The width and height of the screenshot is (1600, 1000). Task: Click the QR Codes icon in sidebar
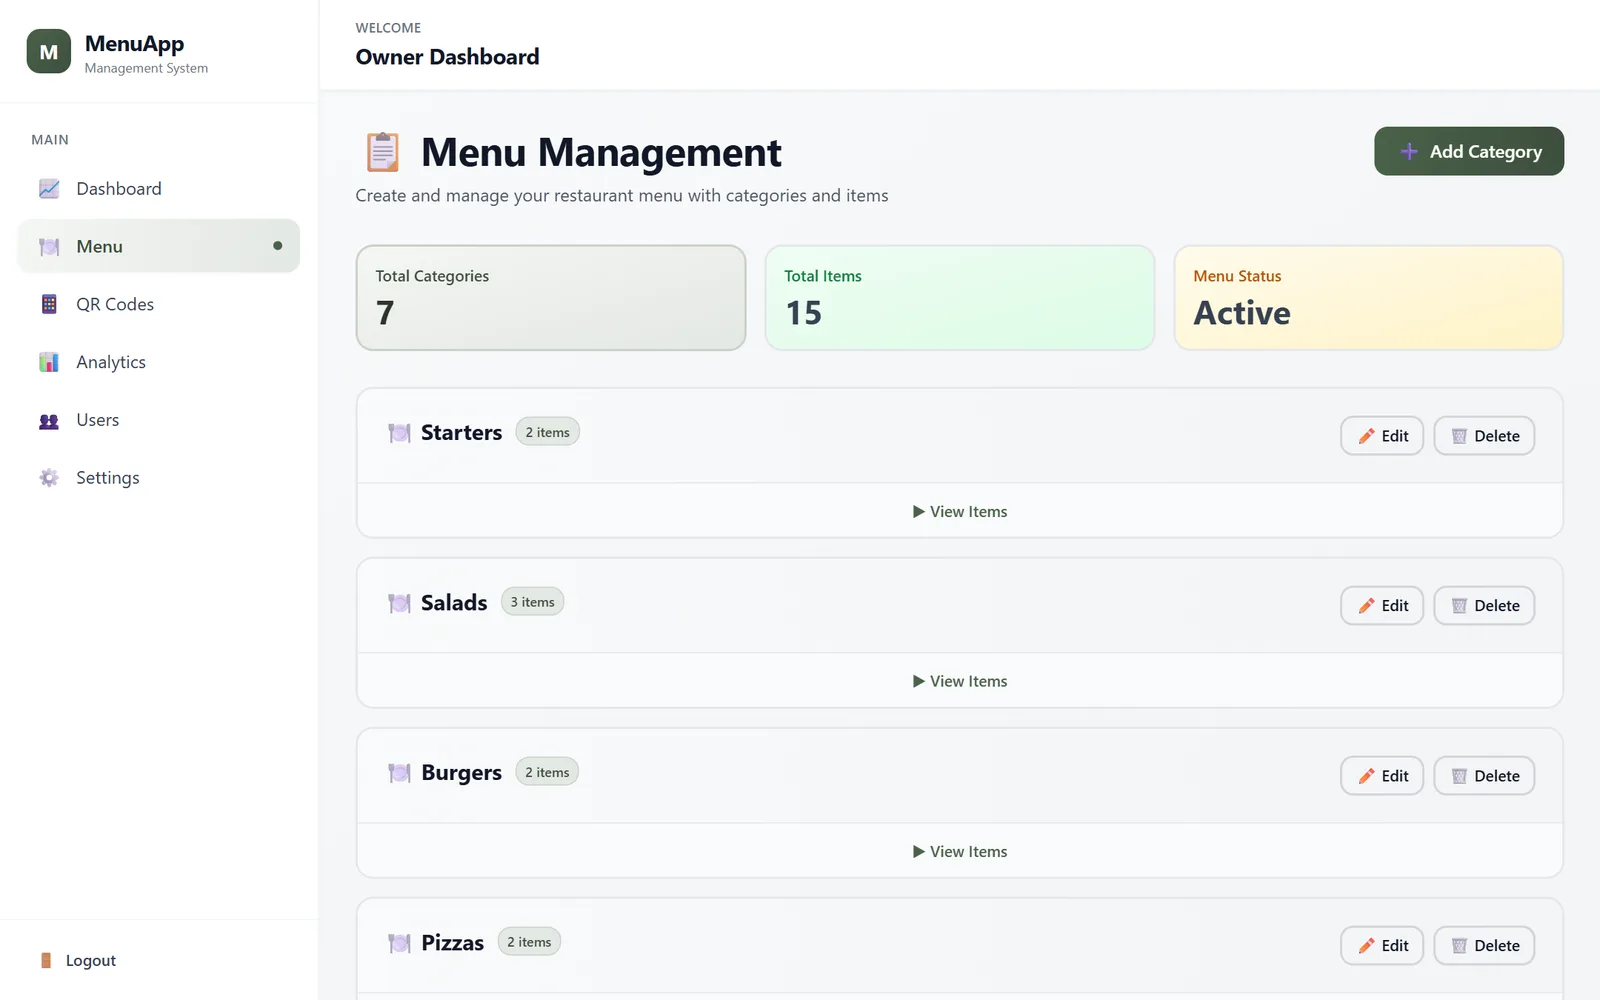coord(49,304)
